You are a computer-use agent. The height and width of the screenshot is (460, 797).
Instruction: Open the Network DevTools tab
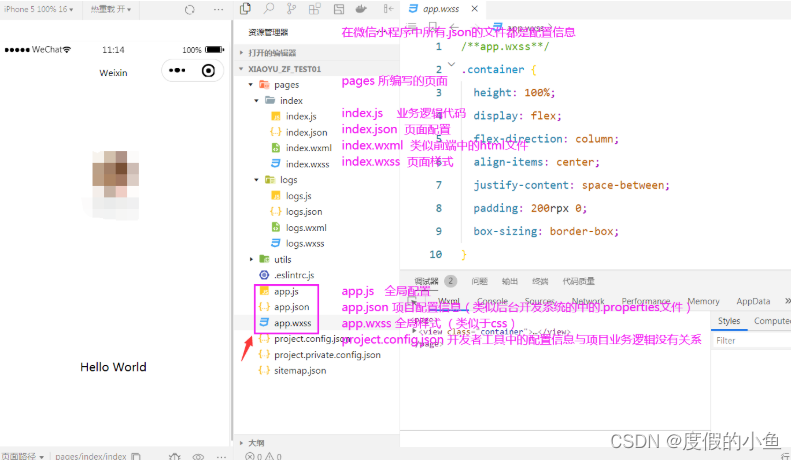pos(588,301)
